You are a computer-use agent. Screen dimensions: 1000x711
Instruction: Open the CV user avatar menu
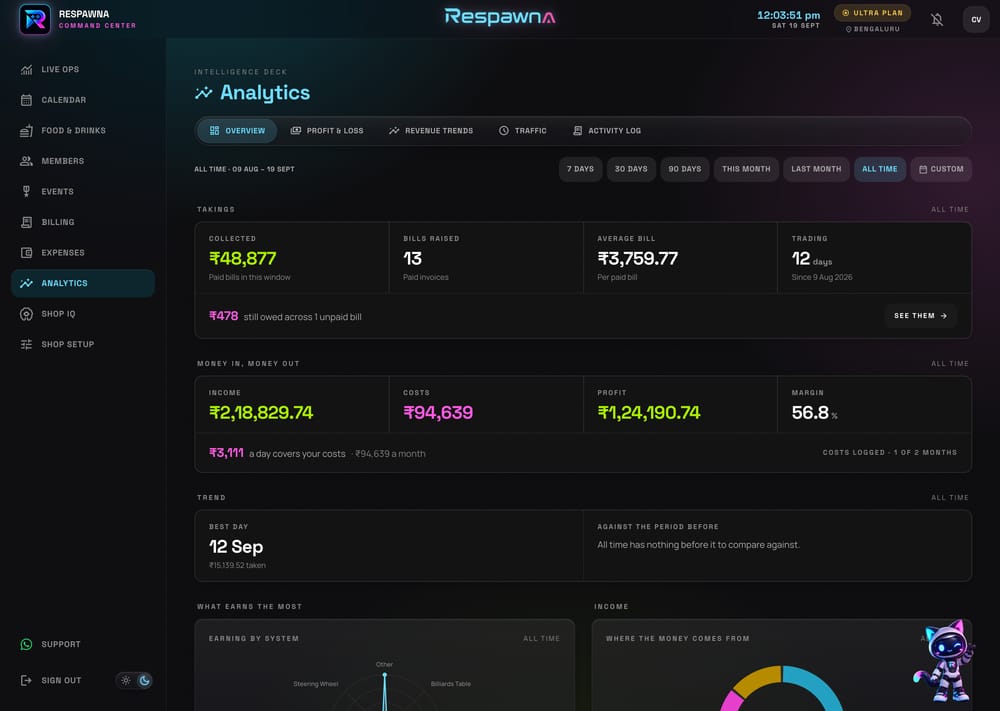coord(976,20)
